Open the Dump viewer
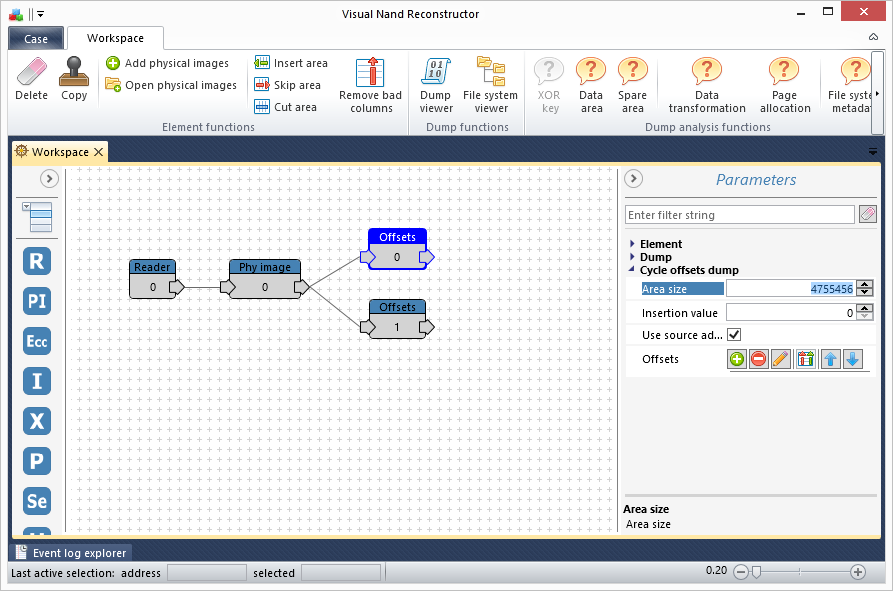This screenshot has width=893, height=591. 436,85
